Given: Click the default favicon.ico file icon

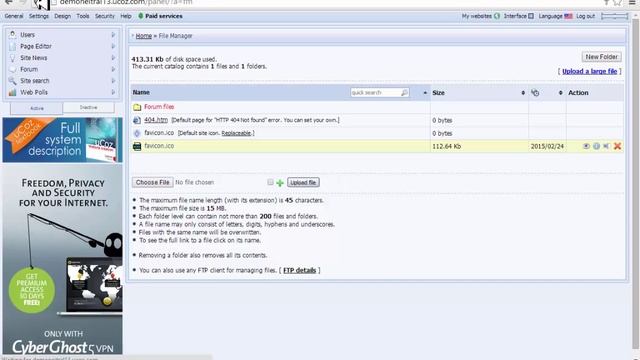Looking at the screenshot, I should tap(137, 133).
